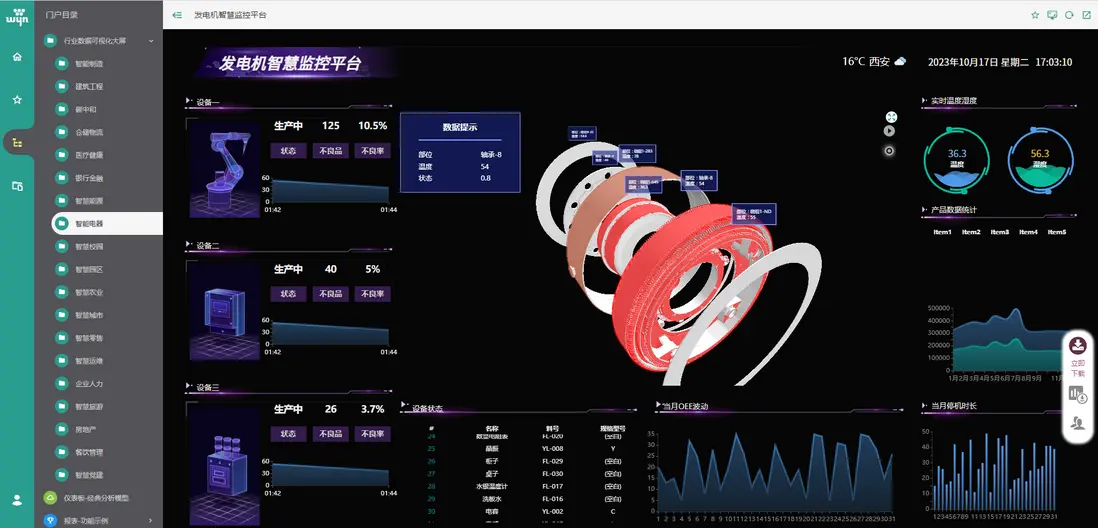Toggle Item1 legend in 产品数据统计
Screen dimensions: 1098x528
coord(943,232)
